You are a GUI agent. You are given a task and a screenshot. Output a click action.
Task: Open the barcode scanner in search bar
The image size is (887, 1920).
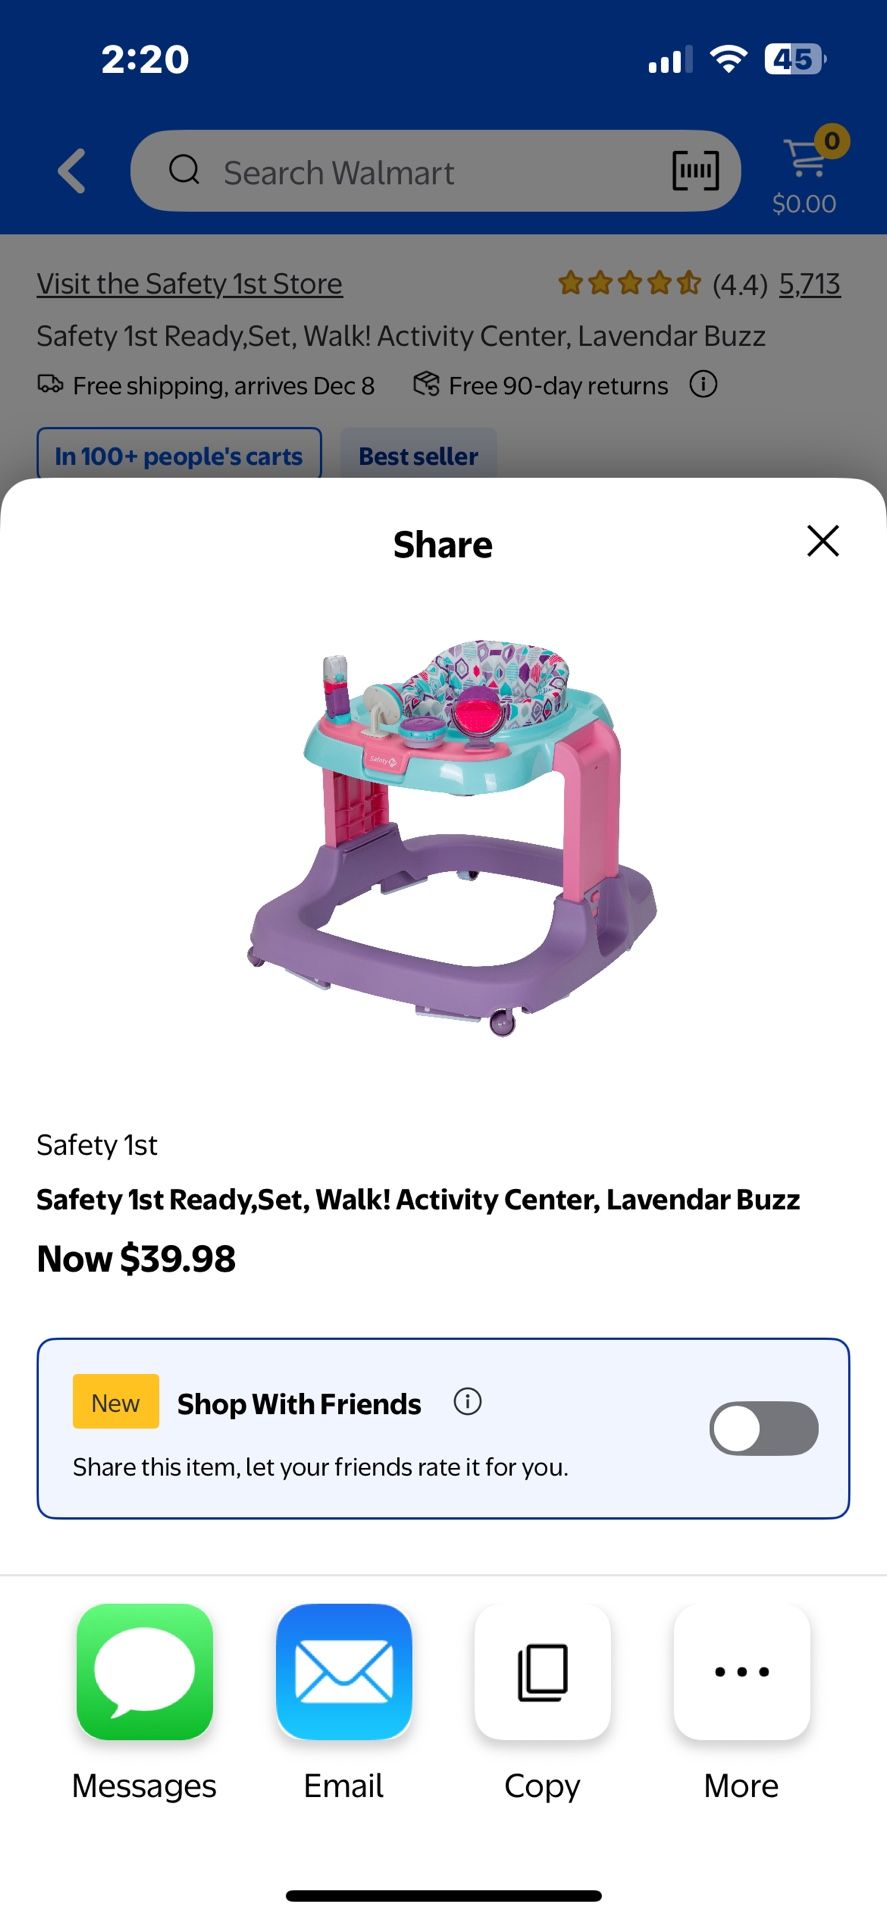click(694, 171)
